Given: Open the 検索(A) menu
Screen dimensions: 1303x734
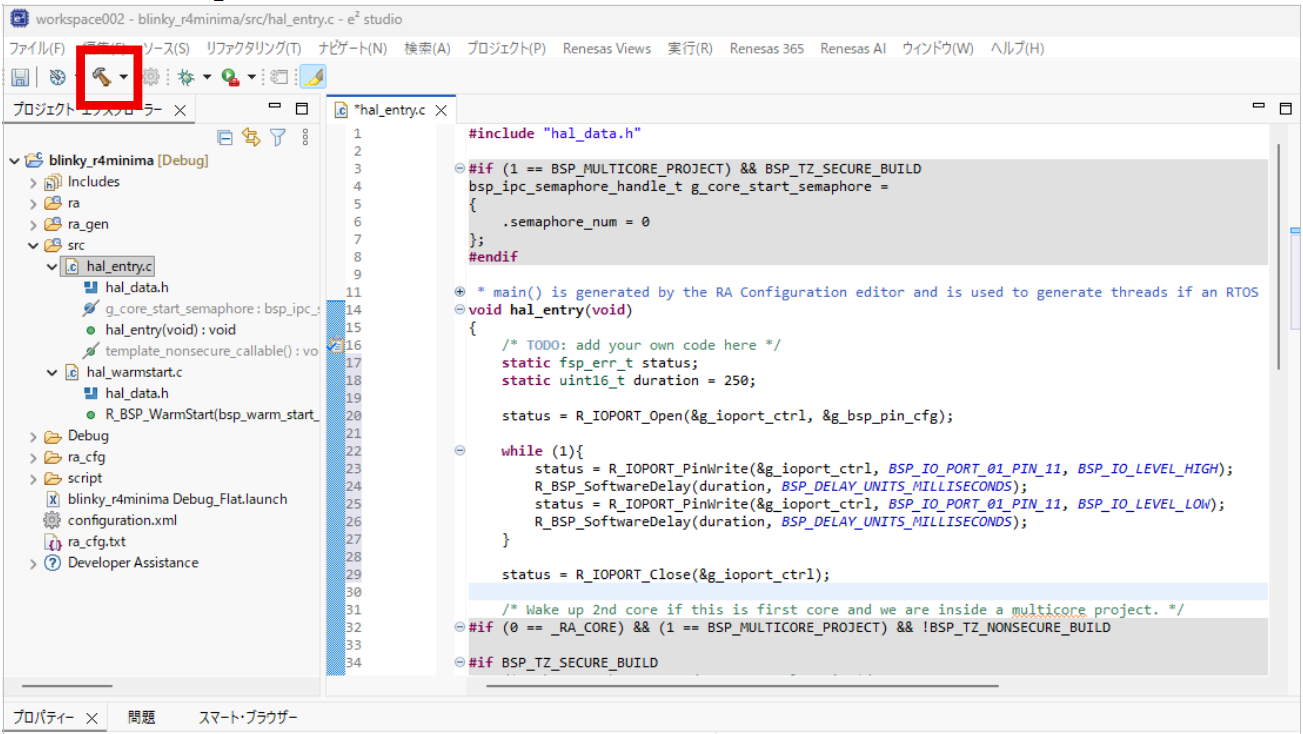Looking at the screenshot, I should pos(427,48).
